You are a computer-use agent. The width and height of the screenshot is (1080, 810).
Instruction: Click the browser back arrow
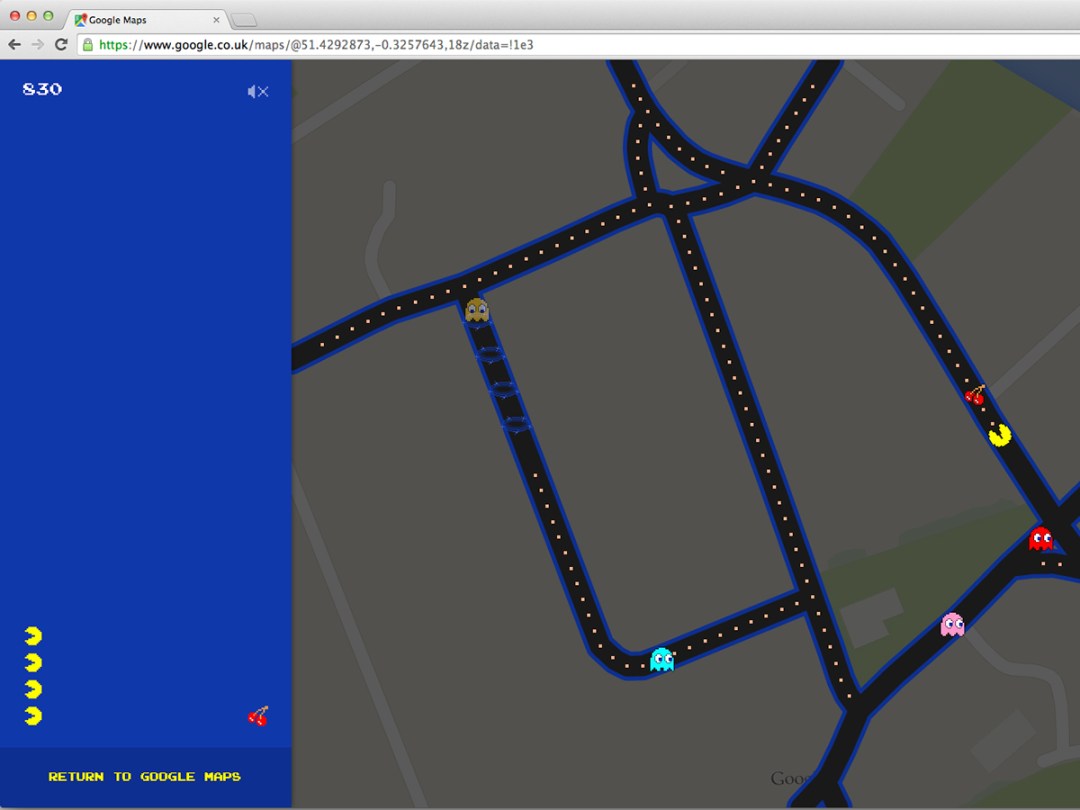pyautogui.click(x=14, y=45)
